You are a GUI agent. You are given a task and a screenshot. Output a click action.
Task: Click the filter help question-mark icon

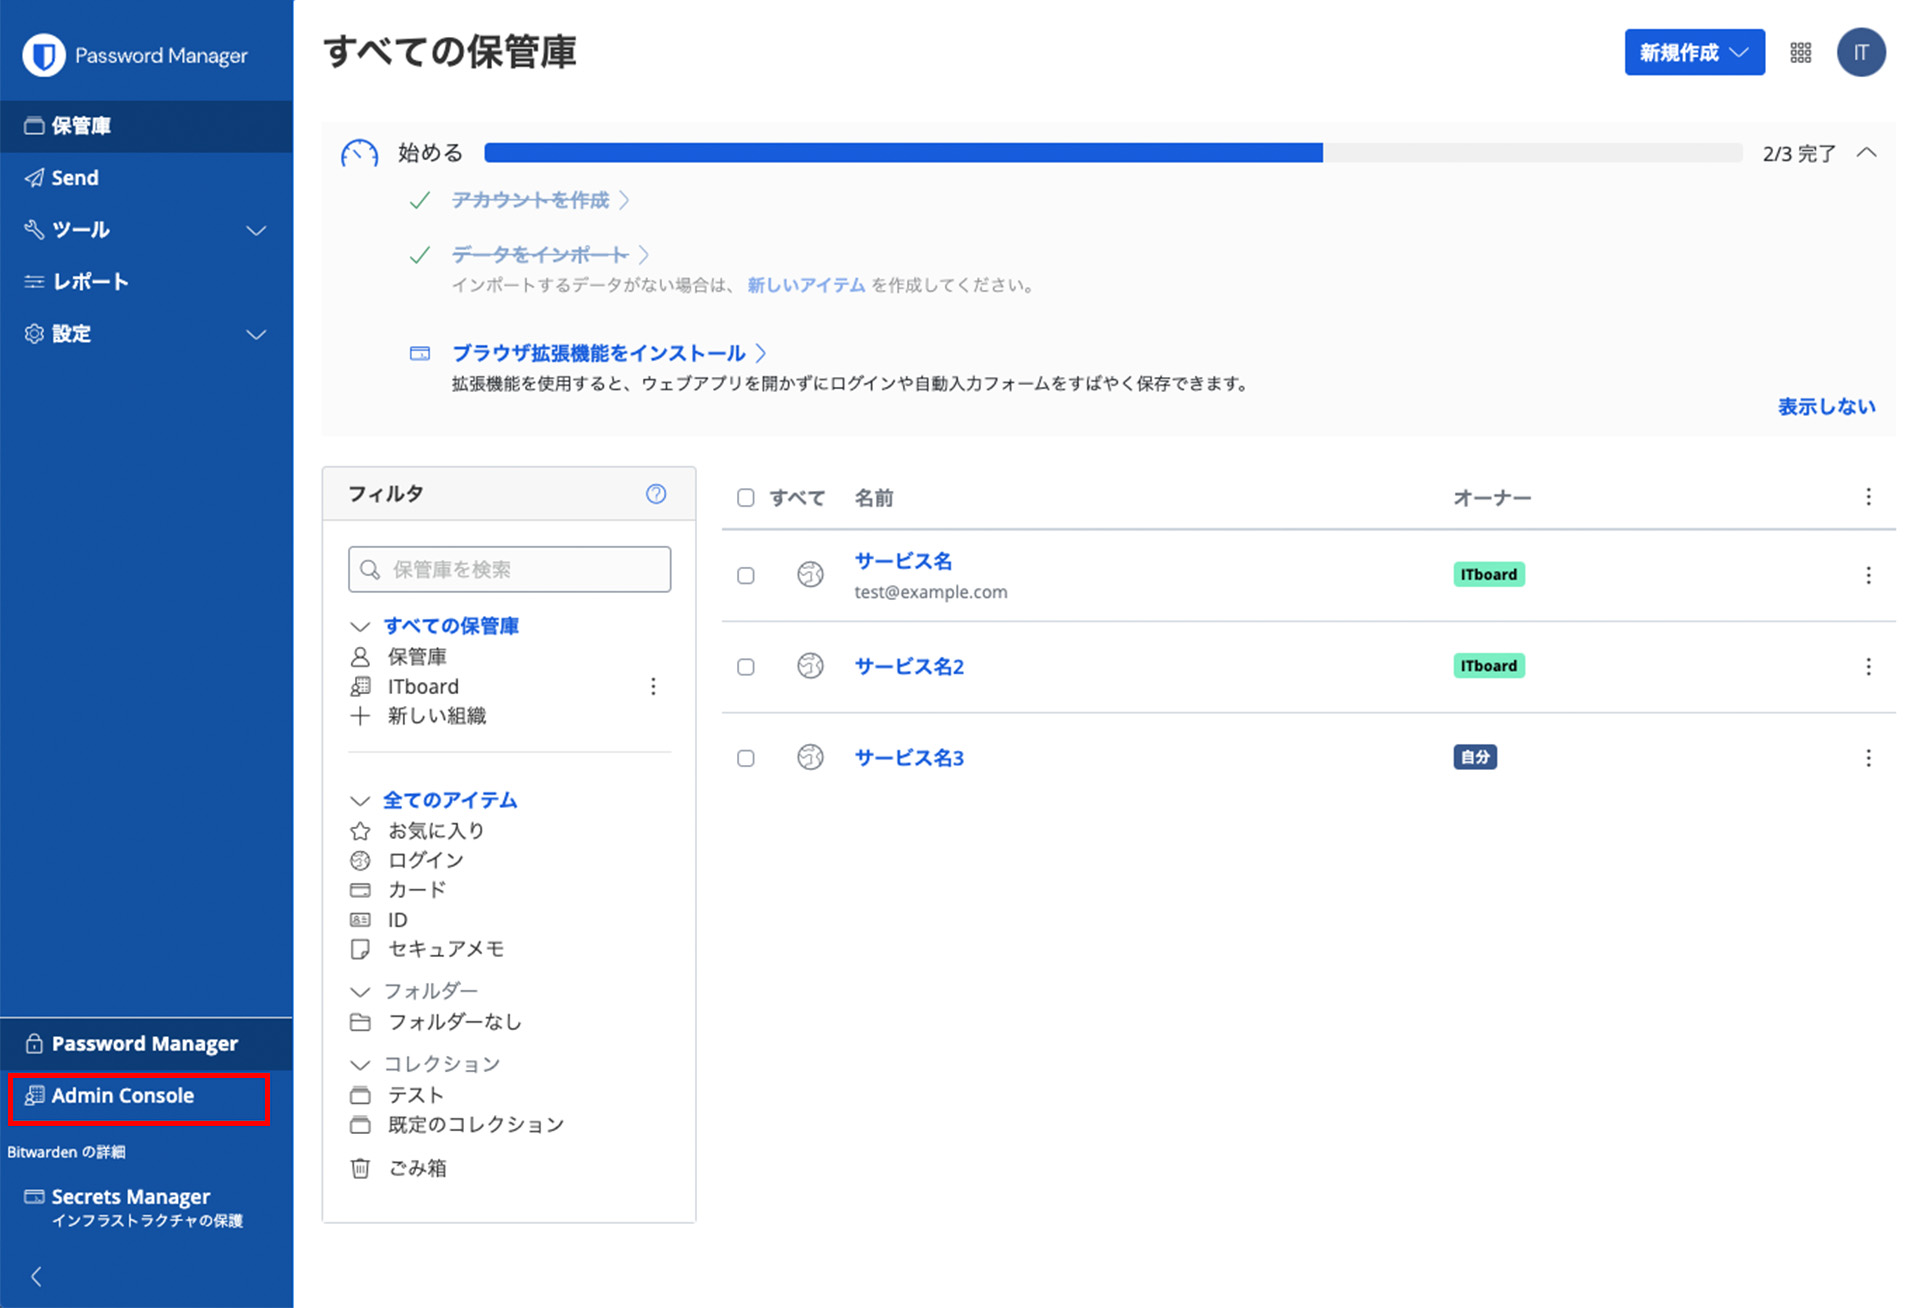(656, 494)
